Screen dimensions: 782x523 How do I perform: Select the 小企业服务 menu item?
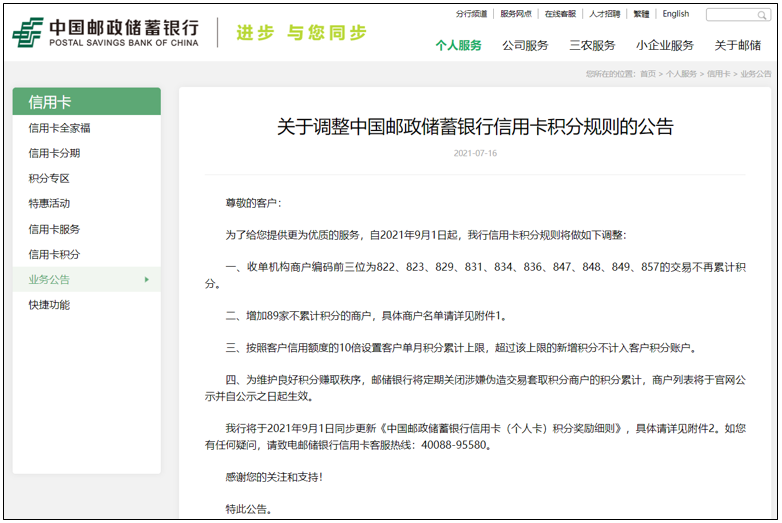[665, 46]
